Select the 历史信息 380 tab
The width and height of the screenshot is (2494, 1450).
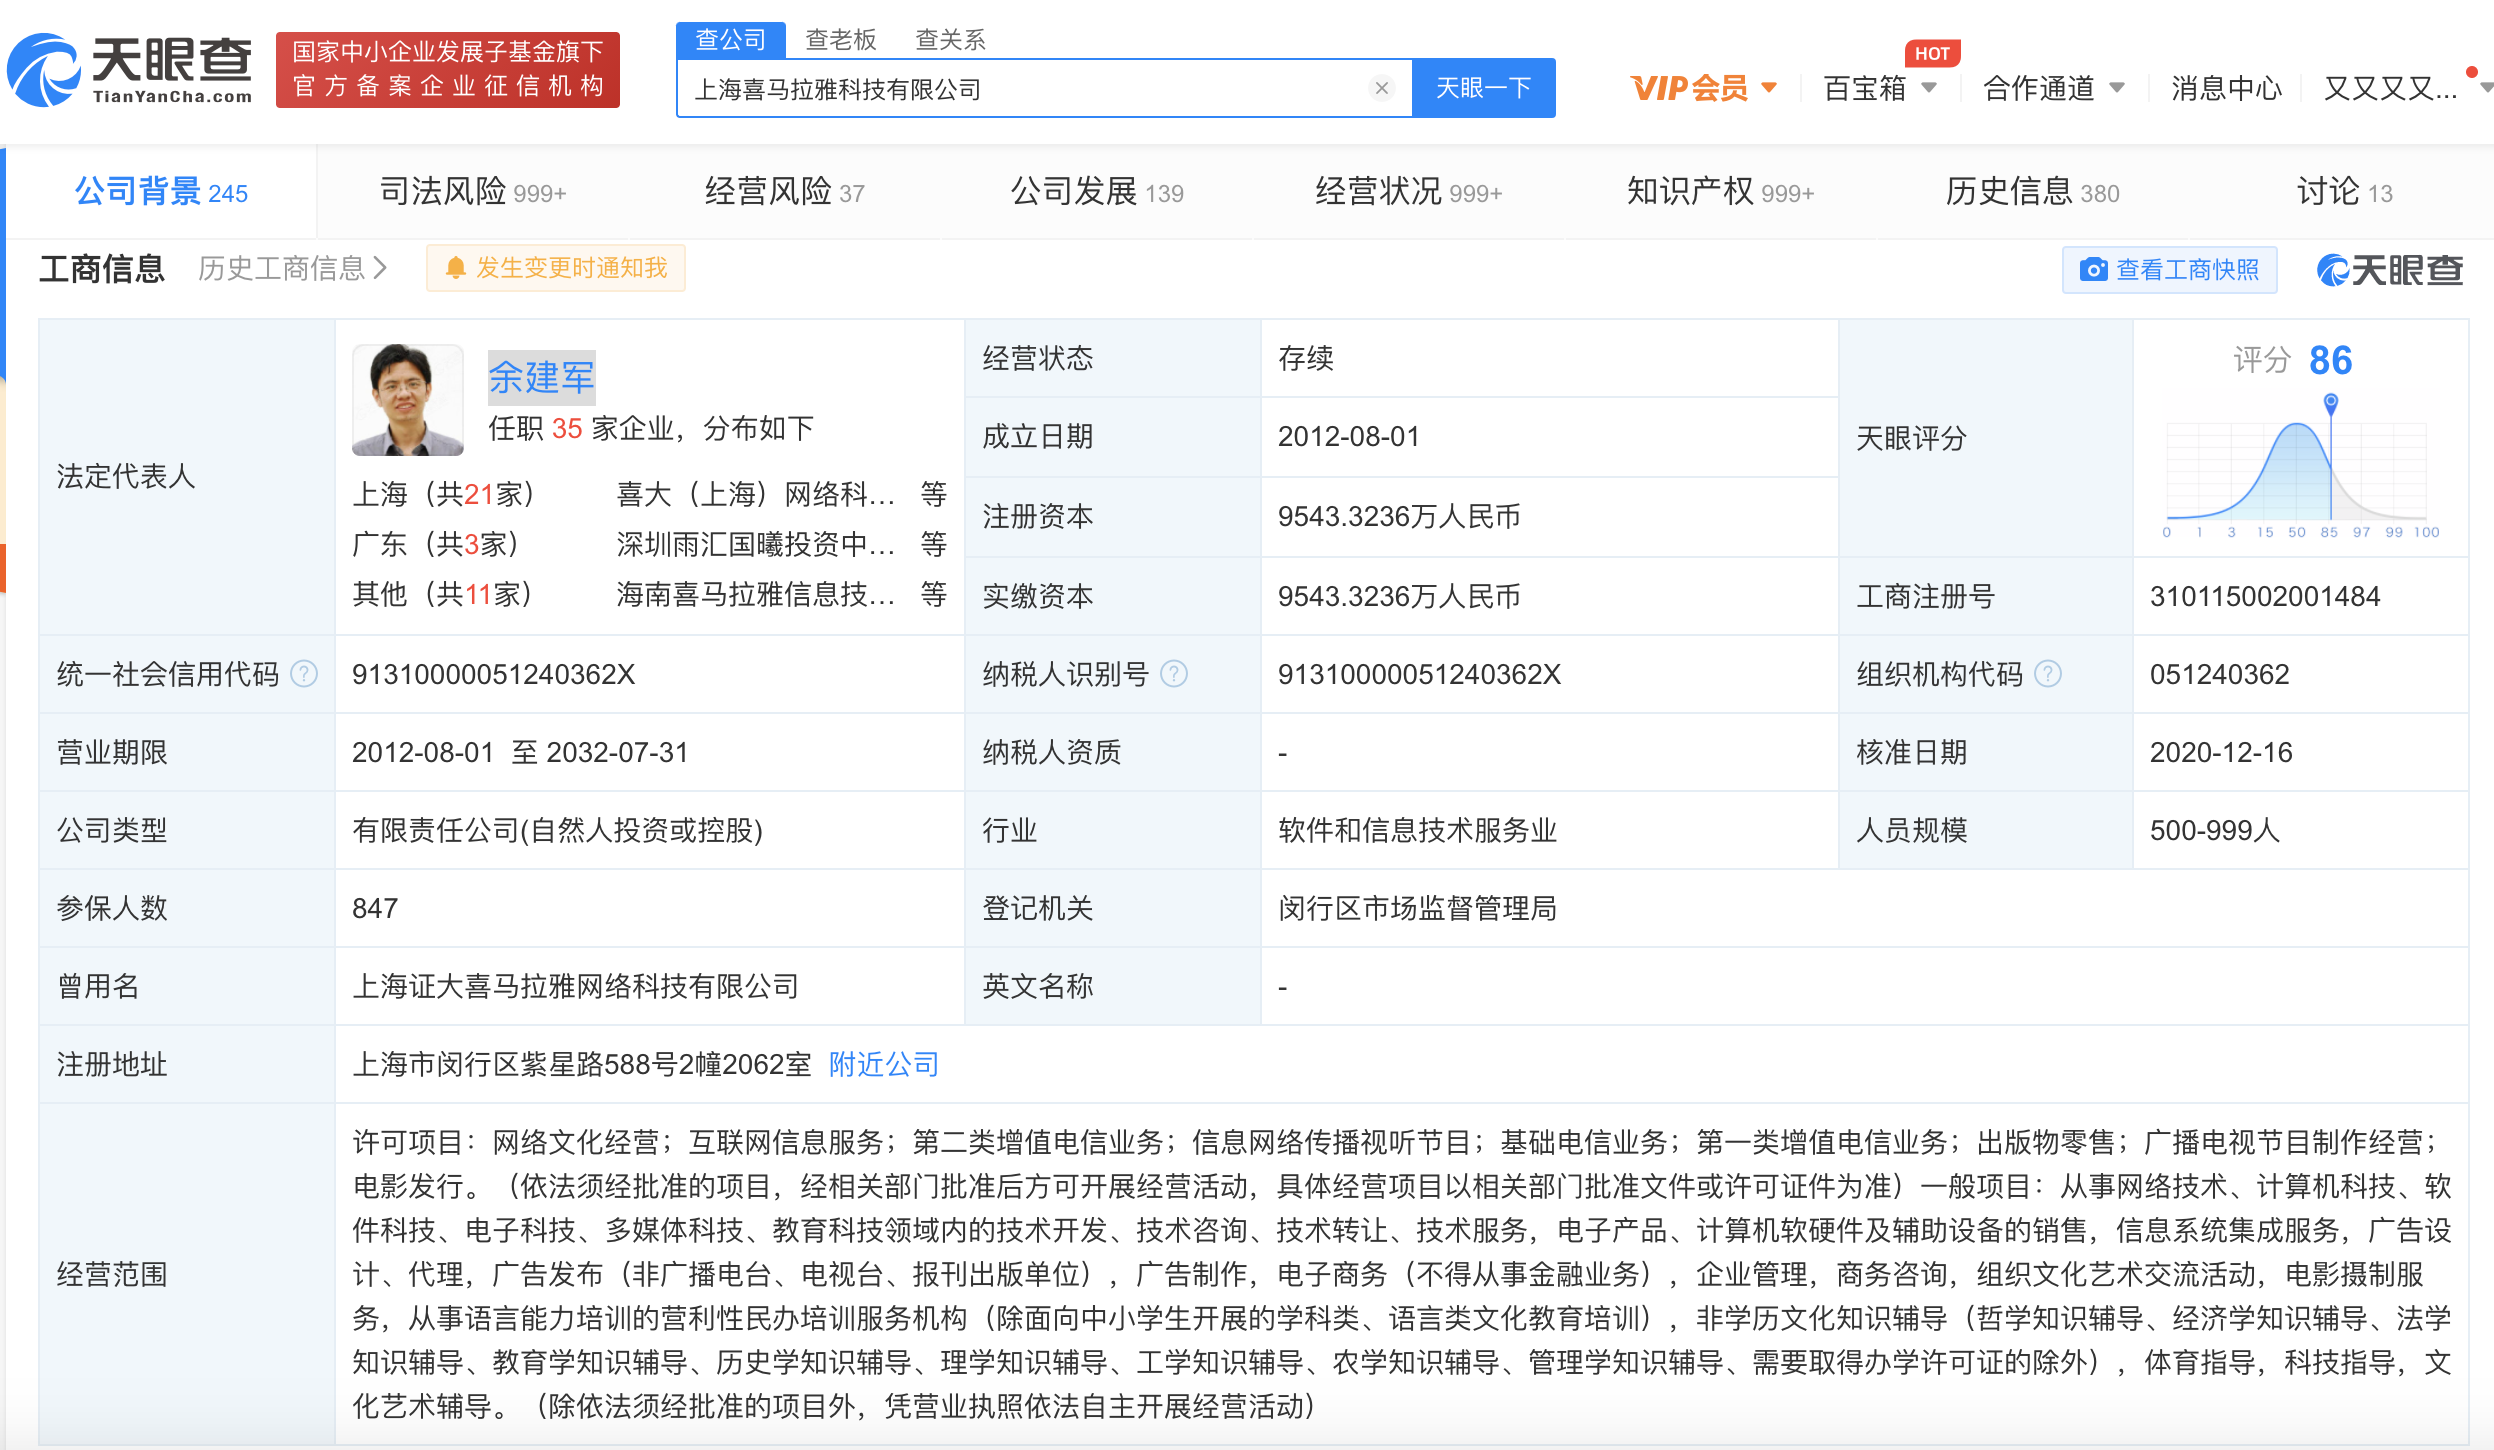click(x=2033, y=191)
